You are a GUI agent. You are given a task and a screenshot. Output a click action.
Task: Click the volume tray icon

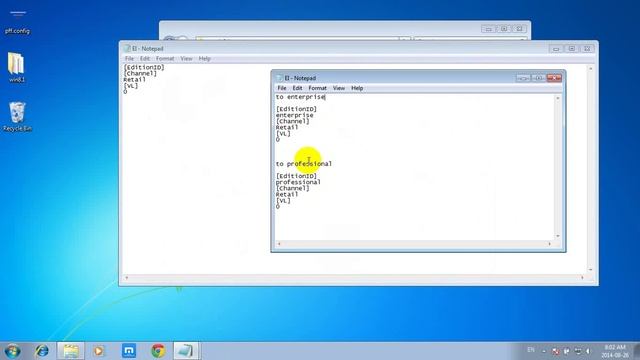(x=588, y=351)
